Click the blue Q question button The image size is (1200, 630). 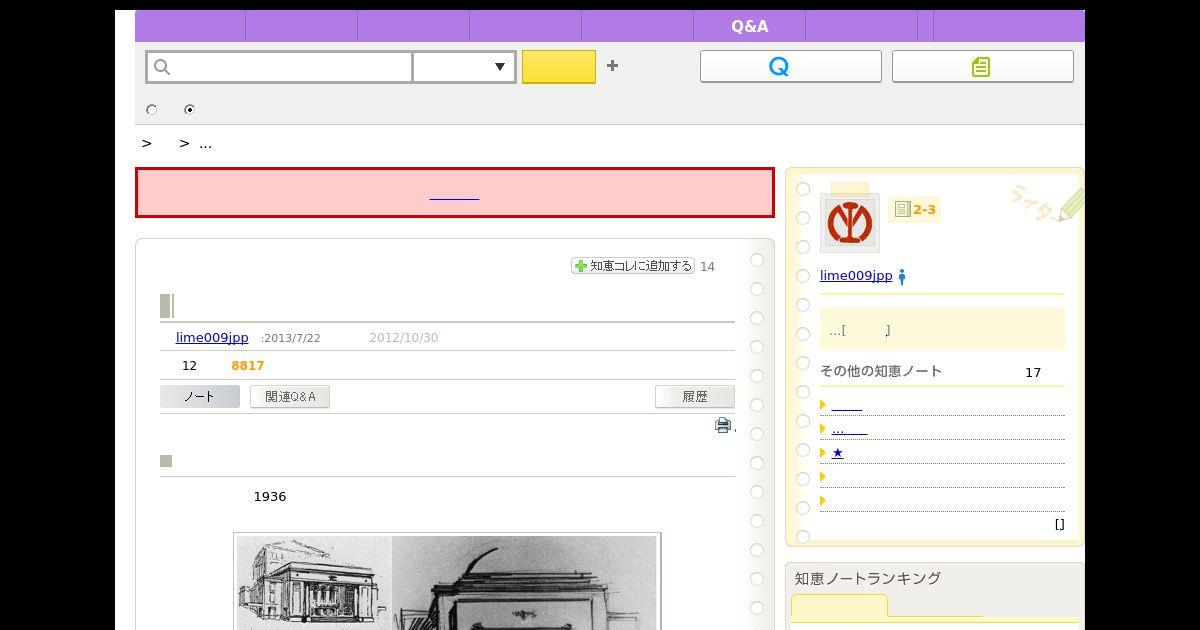790,66
